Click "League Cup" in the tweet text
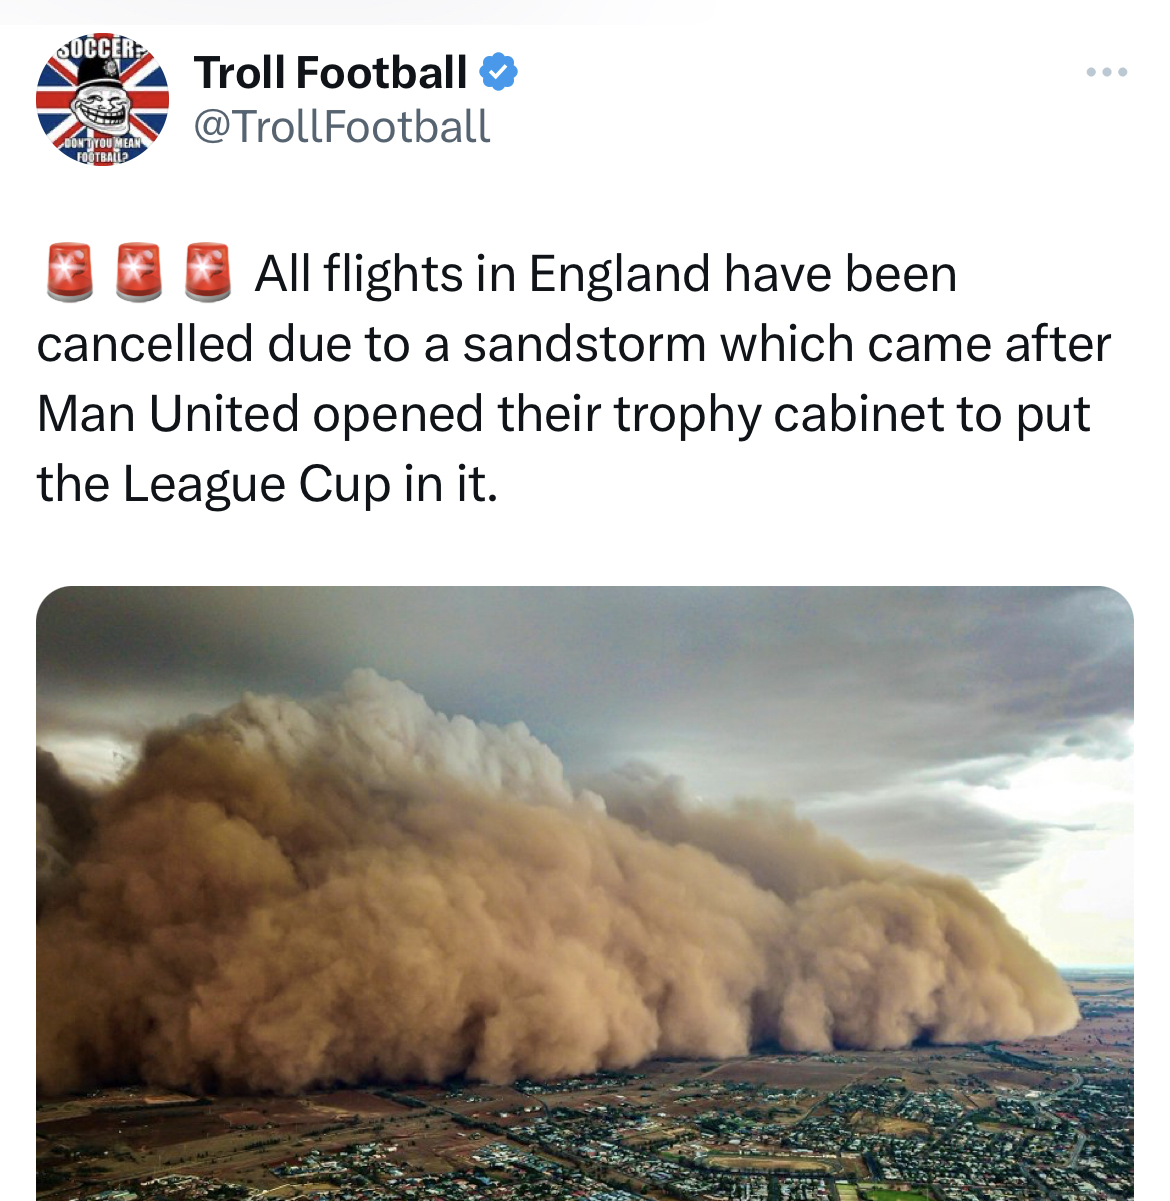The width and height of the screenshot is (1170, 1201). 257,485
